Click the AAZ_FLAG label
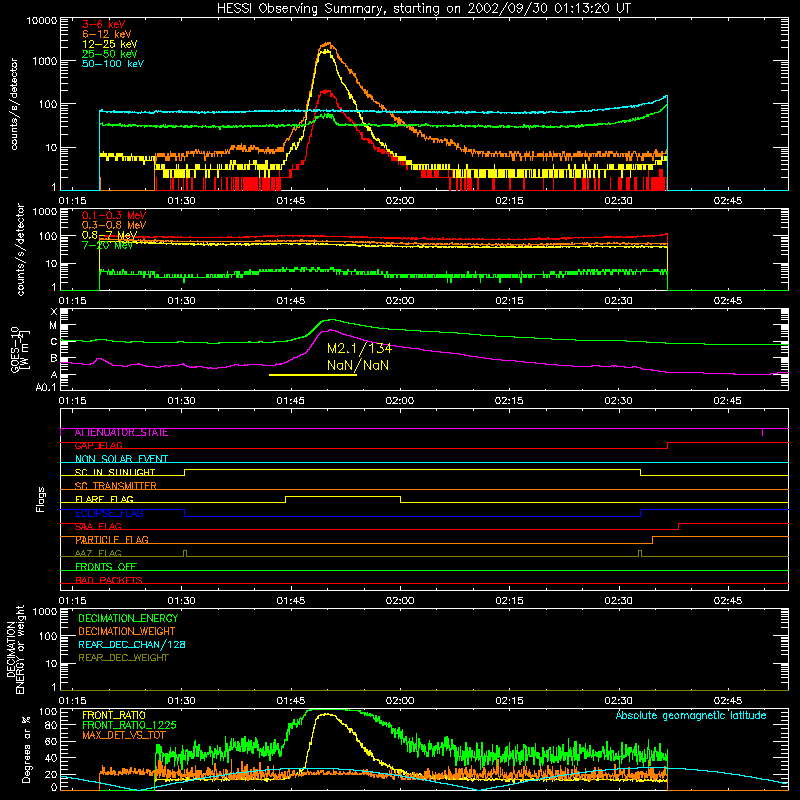The image size is (800, 800). tap(98, 553)
